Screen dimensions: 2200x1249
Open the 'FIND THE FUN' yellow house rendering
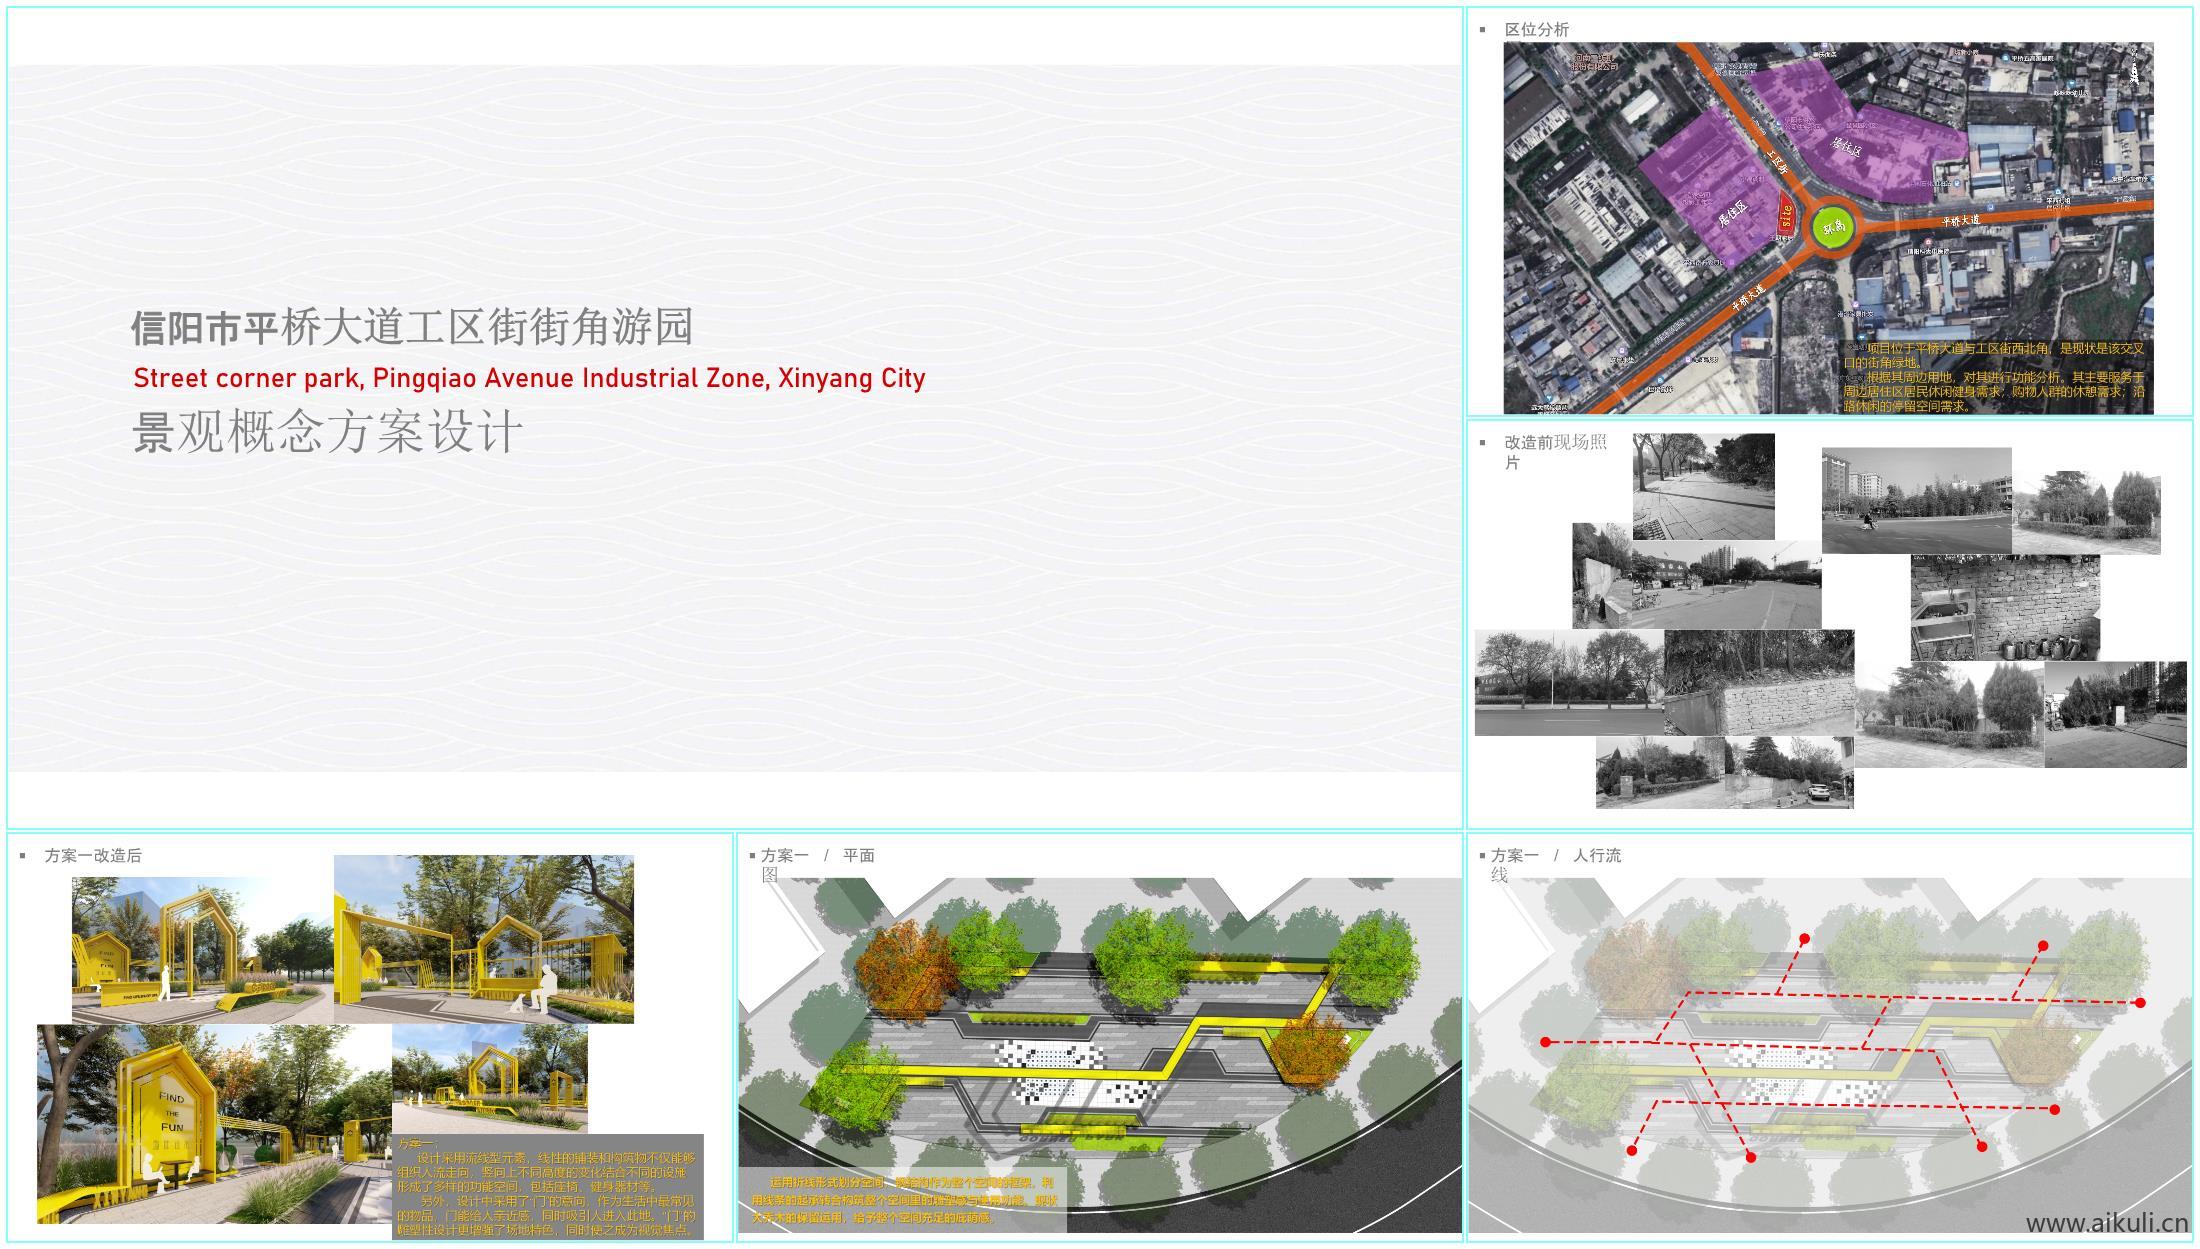pos(214,1124)
